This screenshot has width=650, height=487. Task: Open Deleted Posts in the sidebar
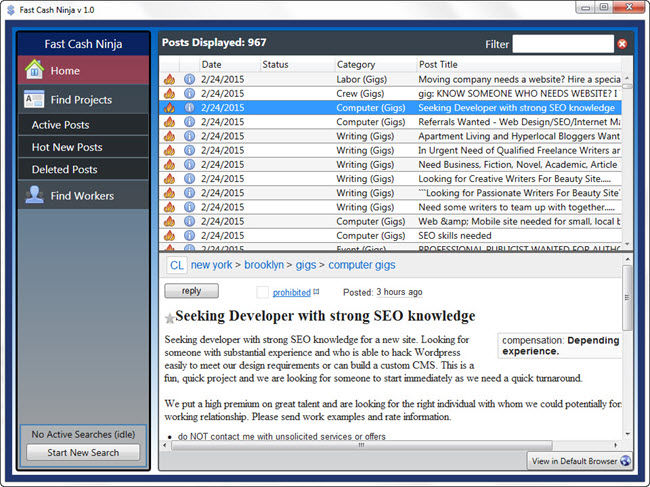[x=64, y=170]
